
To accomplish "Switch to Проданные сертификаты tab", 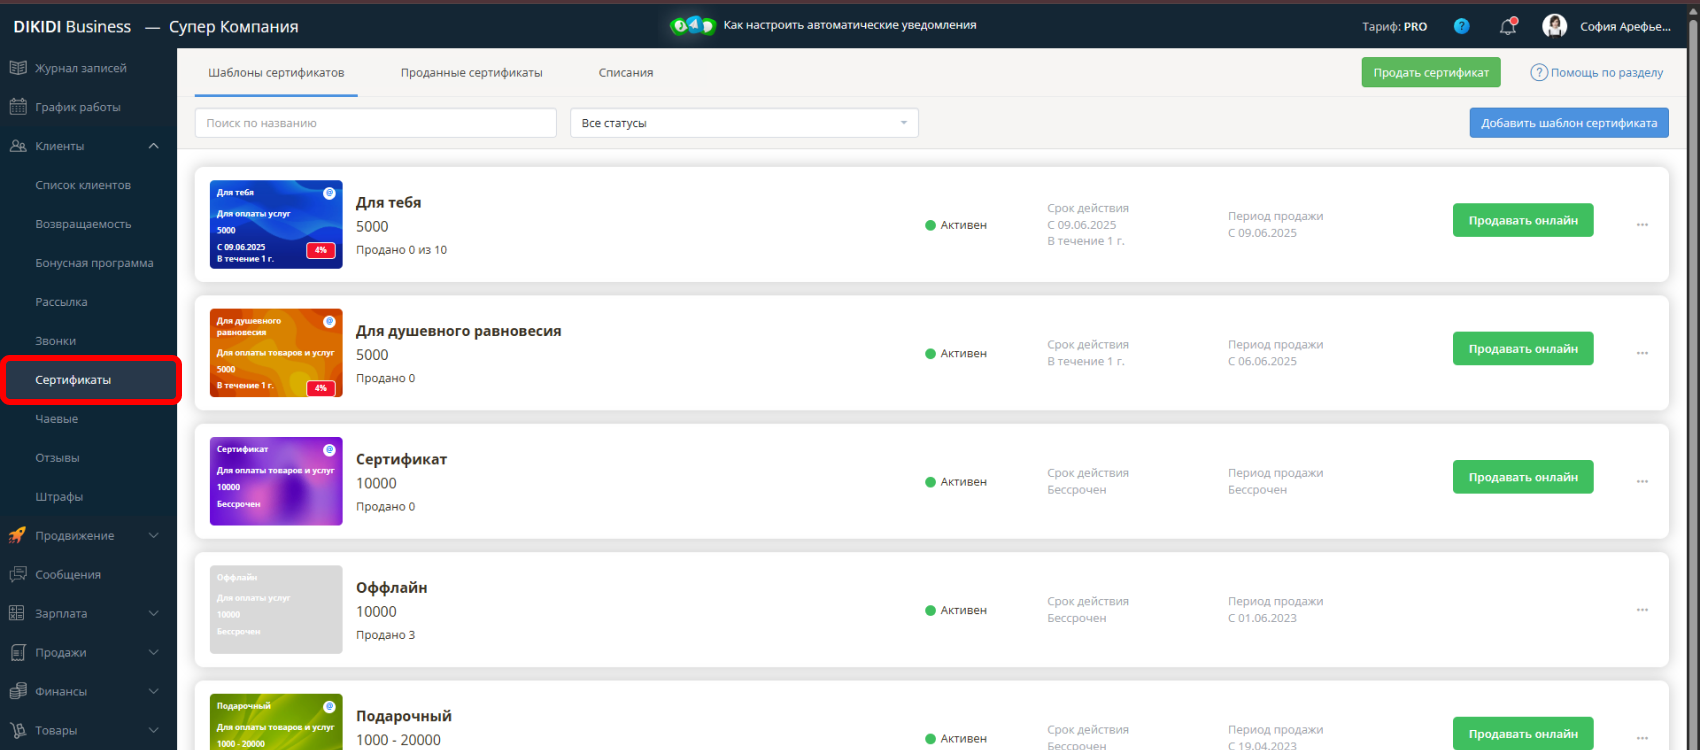I will tap(471, 73).
